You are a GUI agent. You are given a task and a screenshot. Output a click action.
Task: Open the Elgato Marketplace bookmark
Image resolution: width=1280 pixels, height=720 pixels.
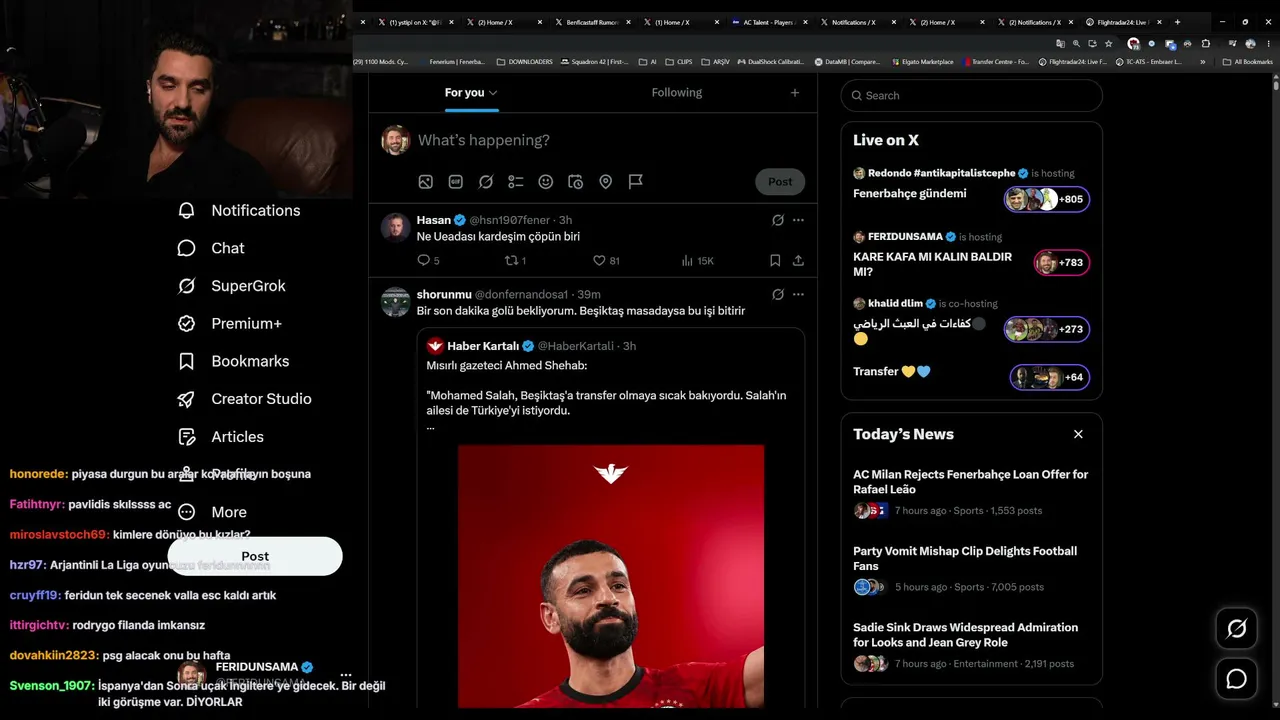[923, 62]
